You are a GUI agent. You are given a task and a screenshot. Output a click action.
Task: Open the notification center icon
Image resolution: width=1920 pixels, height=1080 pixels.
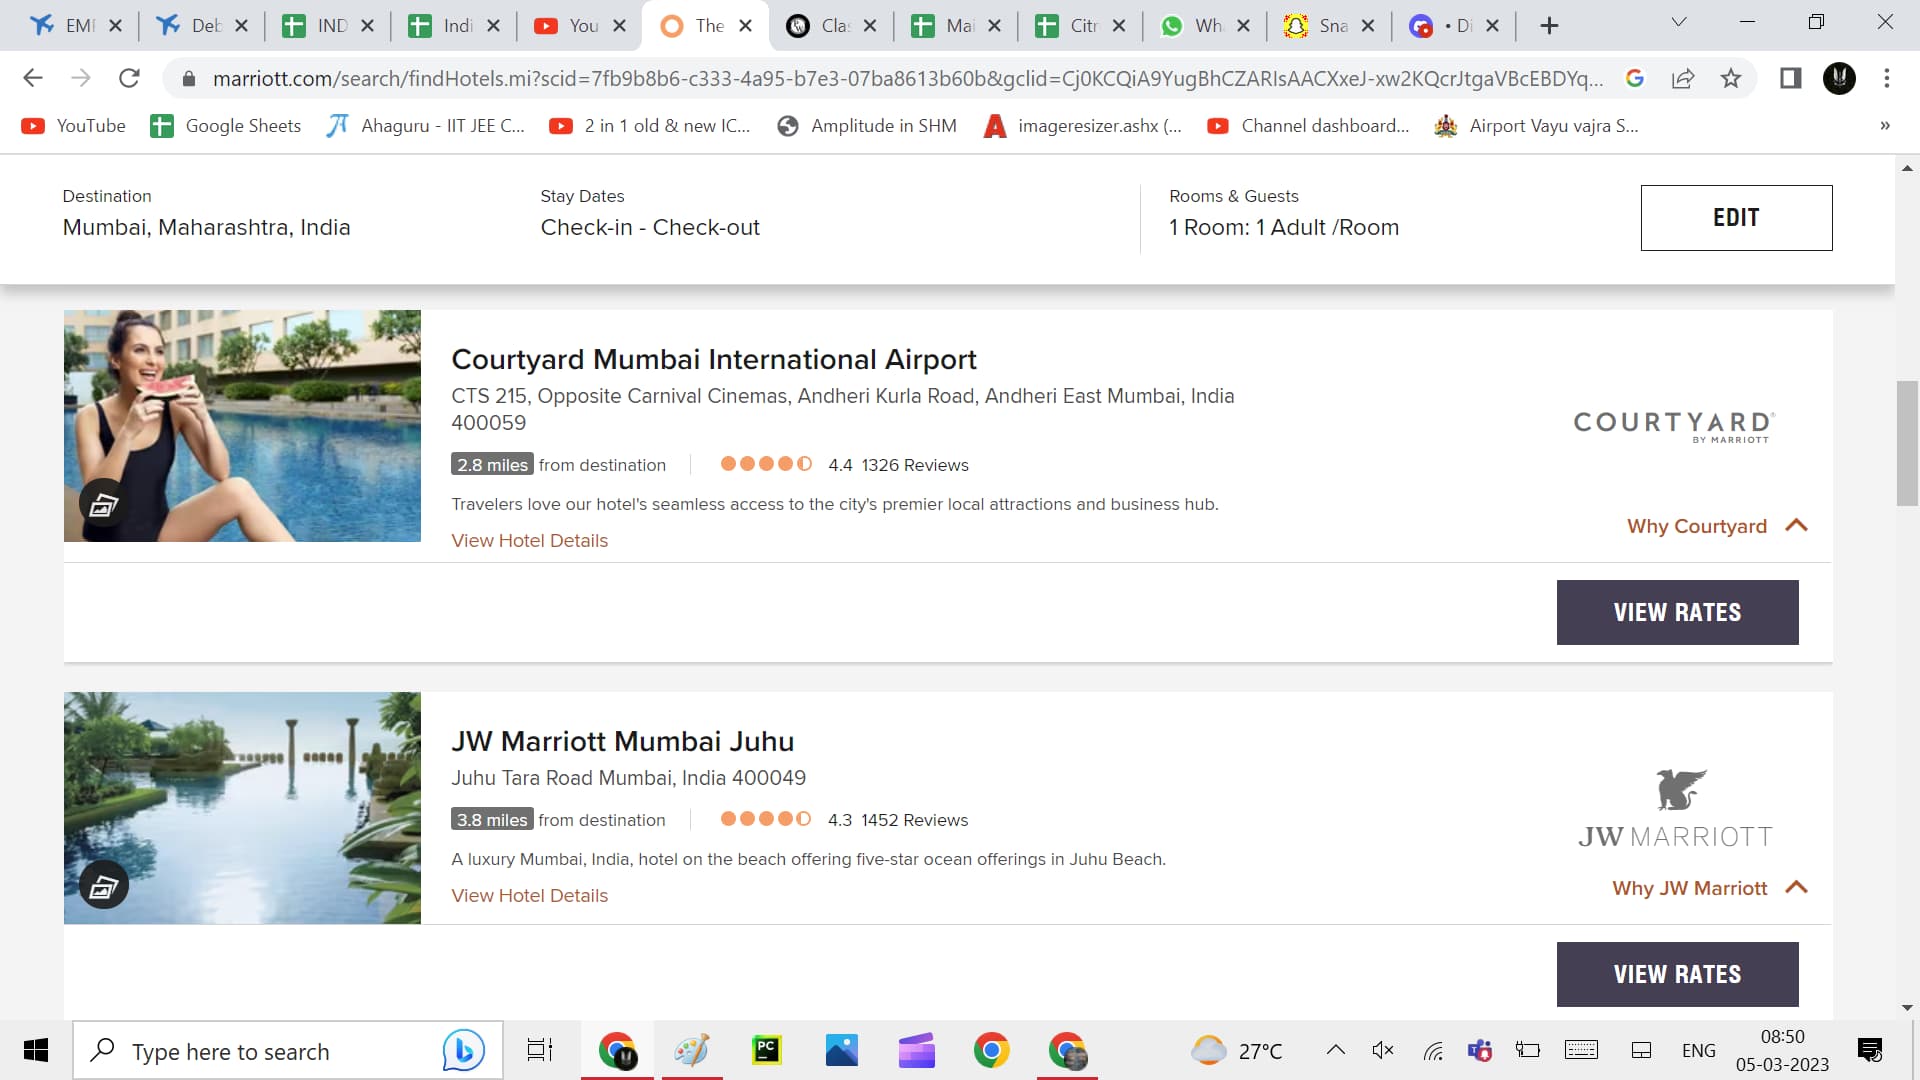1869,1050
